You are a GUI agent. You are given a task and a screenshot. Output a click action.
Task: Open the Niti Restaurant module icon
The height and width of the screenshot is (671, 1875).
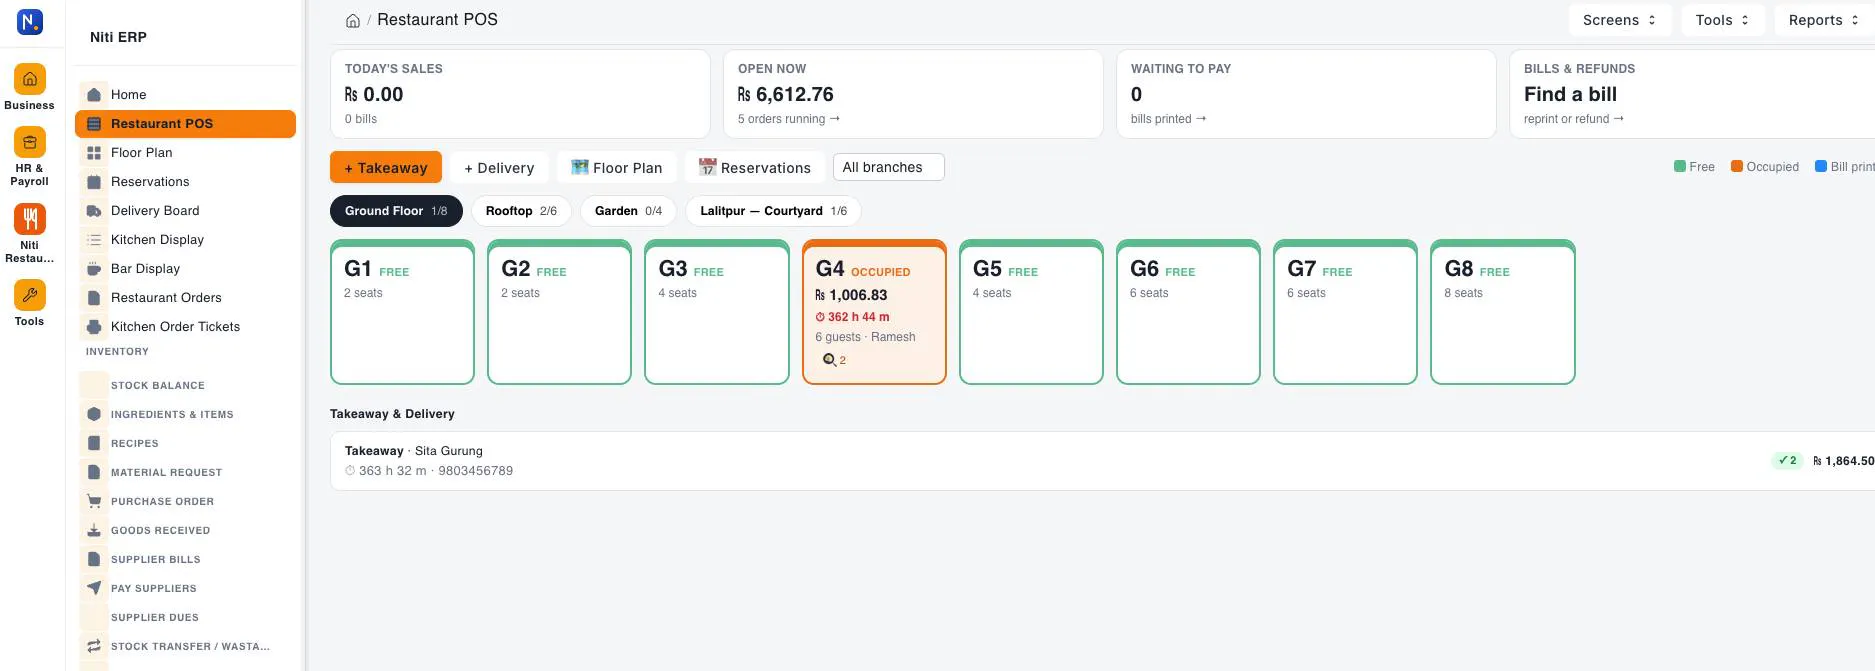(x=30, y=219)
